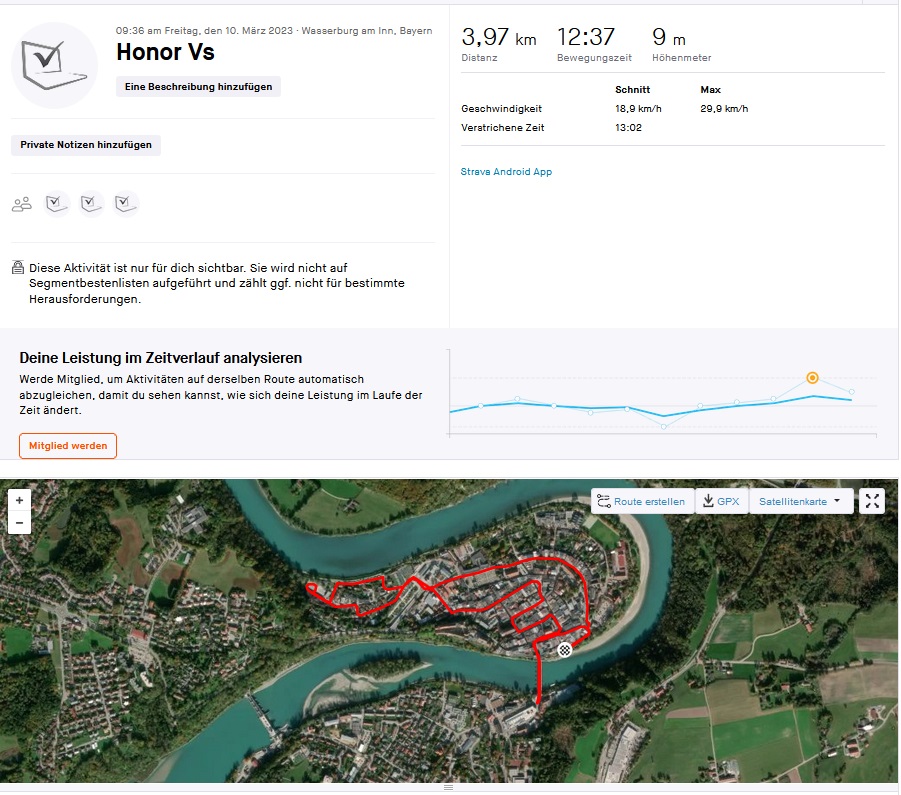The image size is (901, 795).
Task: Download the GPX file
Action: [x=722, y=501]
